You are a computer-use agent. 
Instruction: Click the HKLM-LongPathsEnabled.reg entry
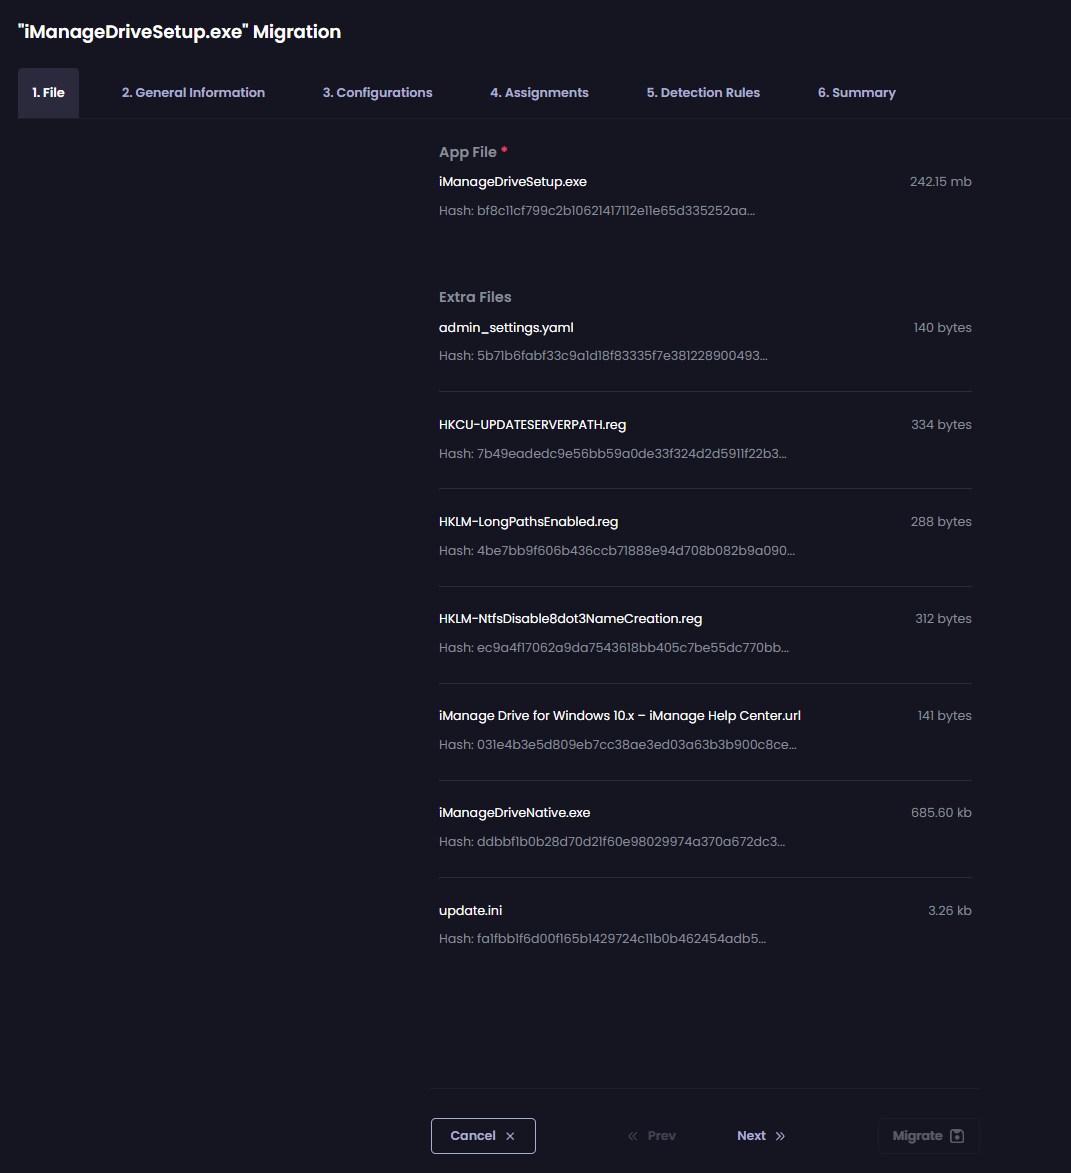(x=528, y=521)
